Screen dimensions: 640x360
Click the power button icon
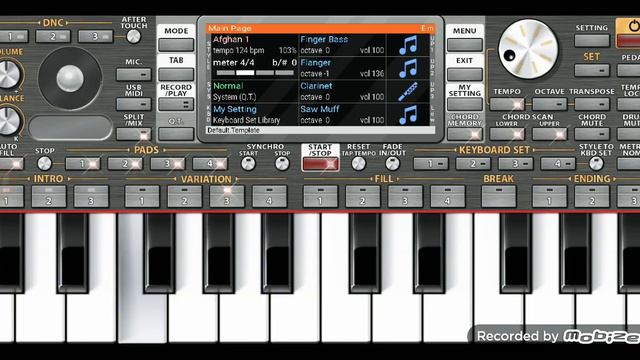point(633,27)
